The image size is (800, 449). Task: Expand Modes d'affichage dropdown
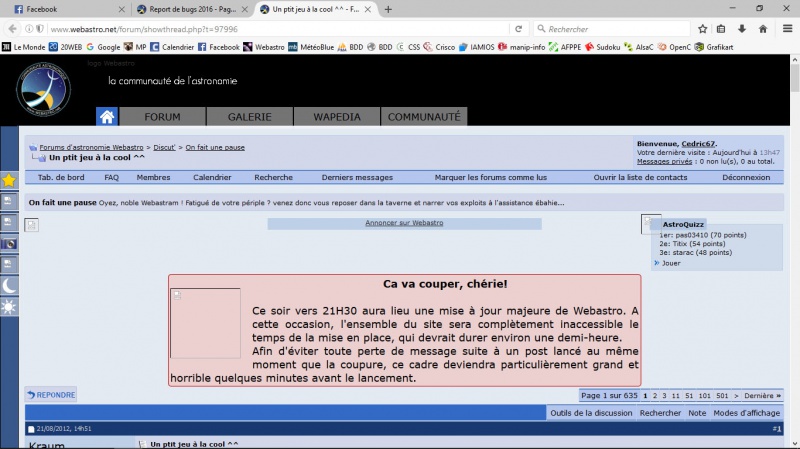point(746,413)
